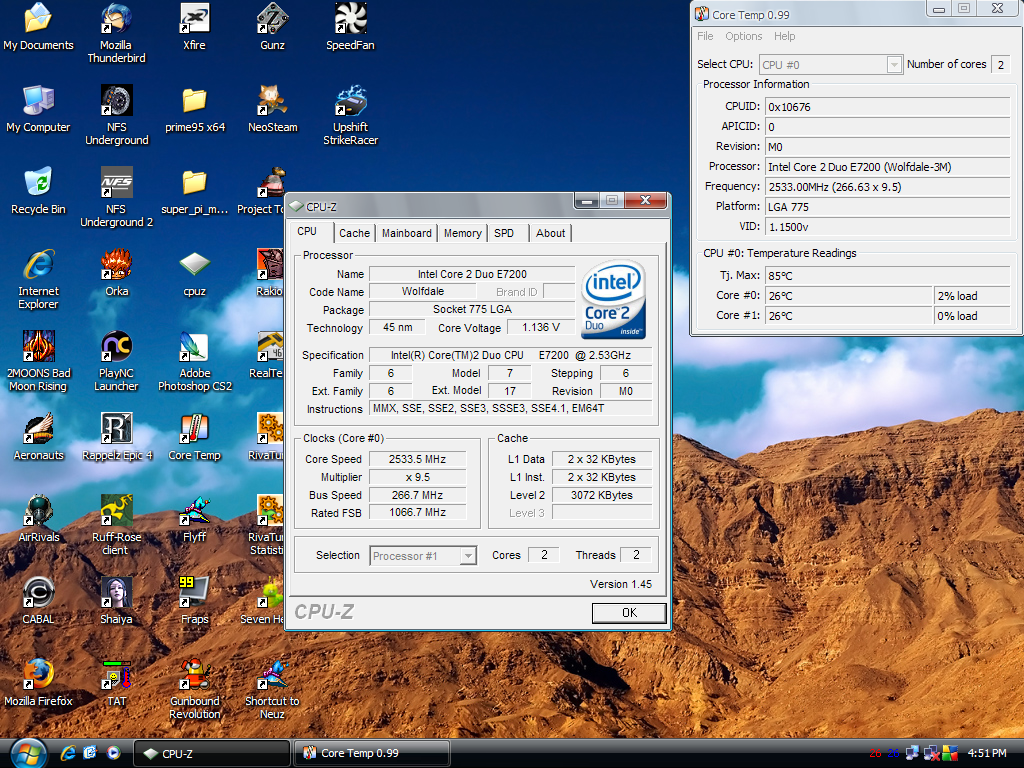Launch Mozilla Thunderbird from desktop
The image size is (1024, 768).
click(116, 34)
